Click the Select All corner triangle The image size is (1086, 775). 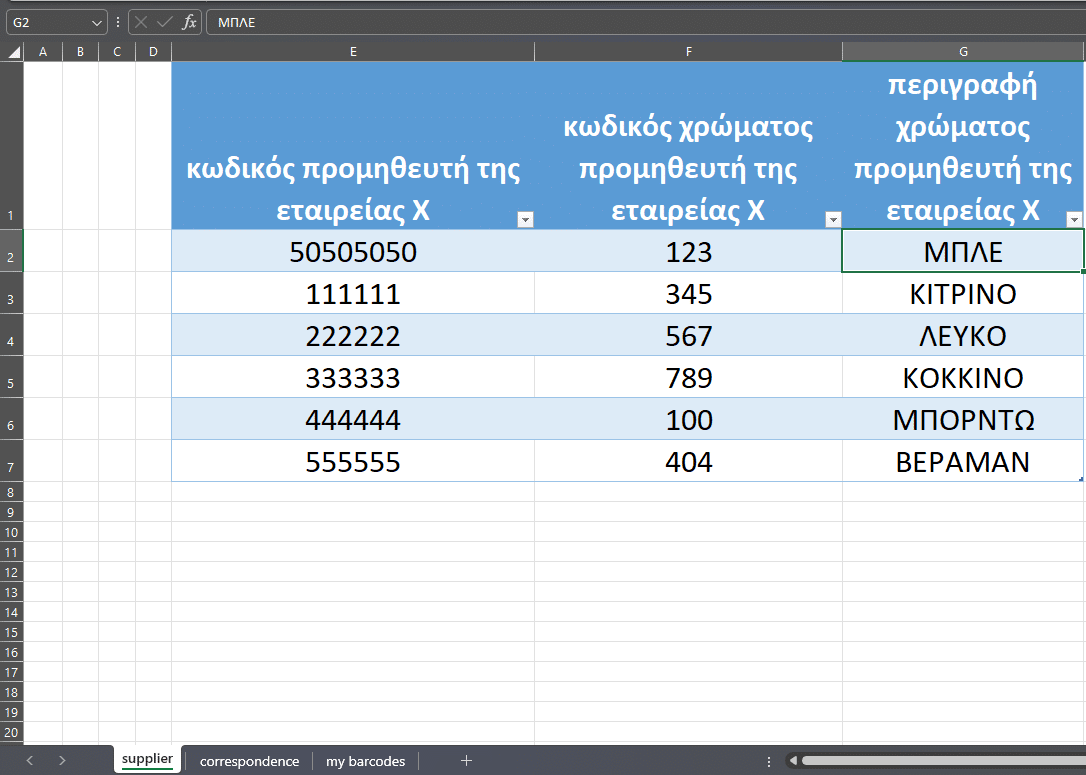click(x=13, y=52)
